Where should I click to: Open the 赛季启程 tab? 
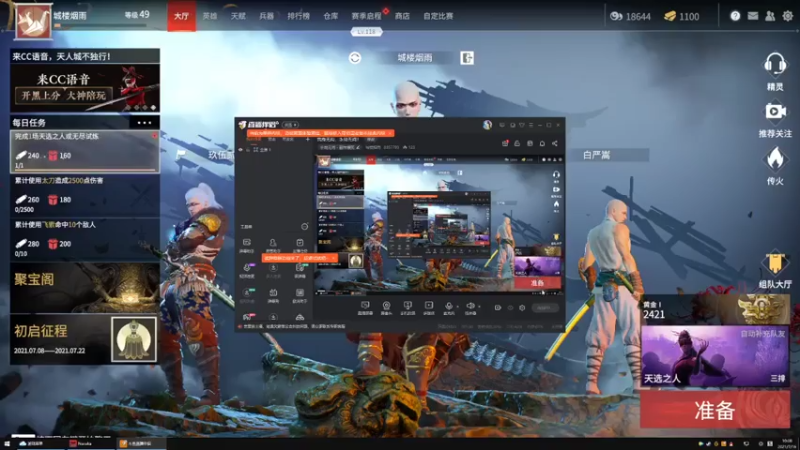(366, 16)
